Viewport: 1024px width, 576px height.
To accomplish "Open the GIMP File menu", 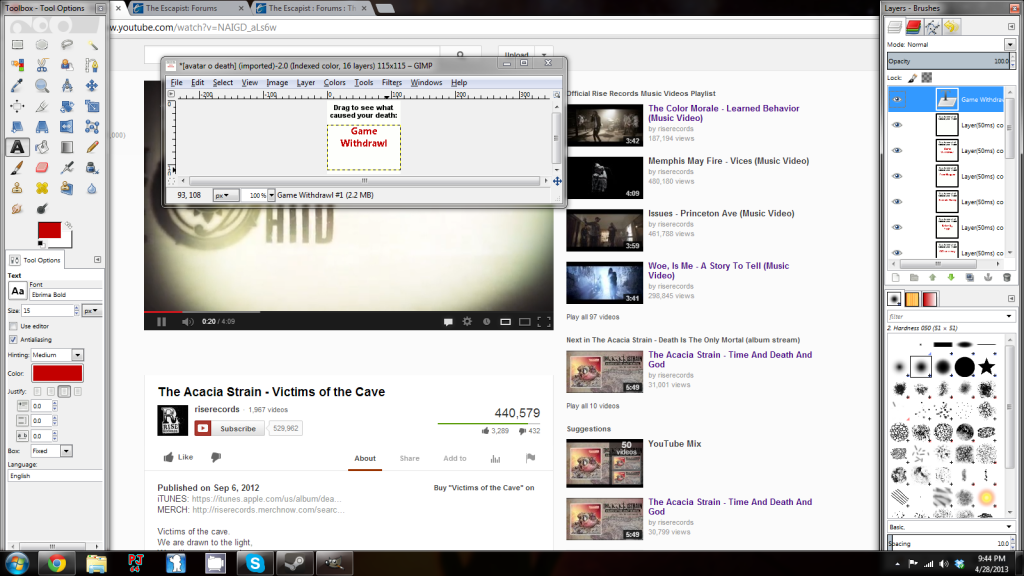I will tap(176, 82).
